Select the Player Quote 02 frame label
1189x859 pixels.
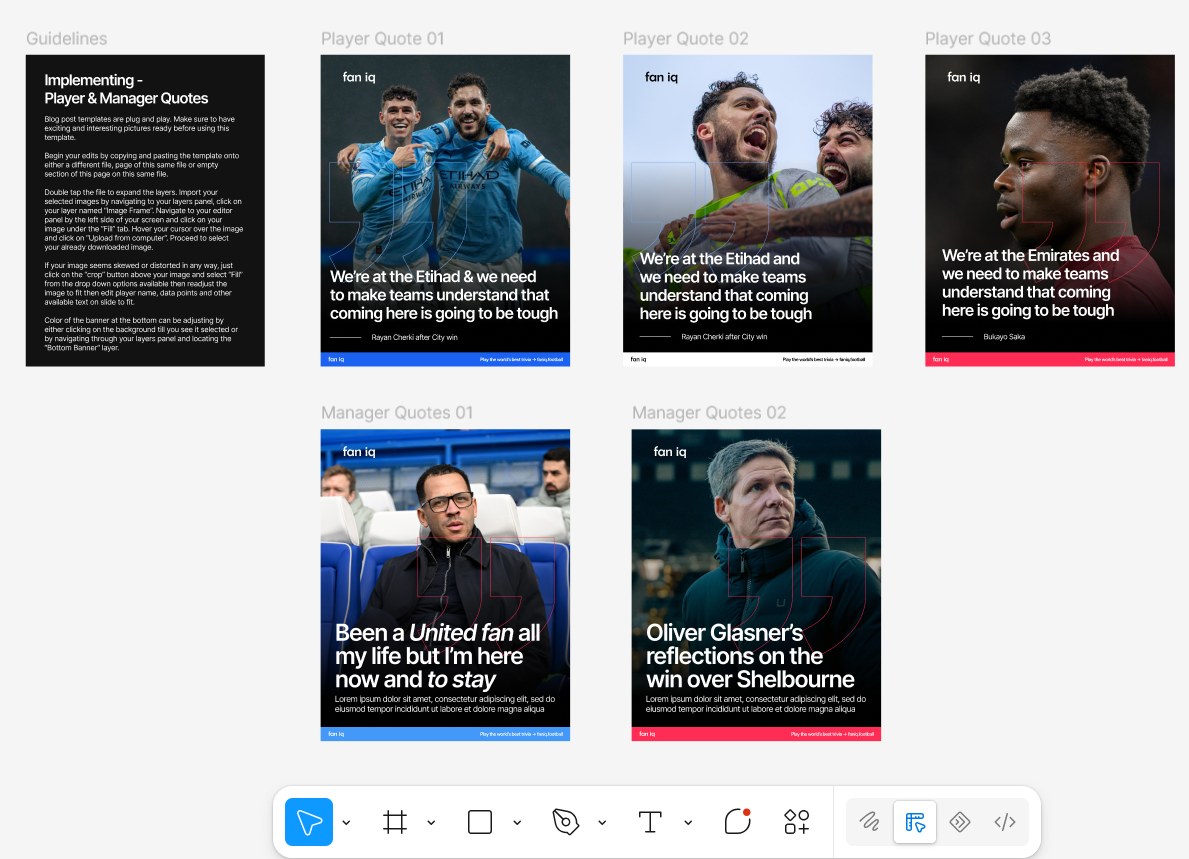[x=685, y=39]
